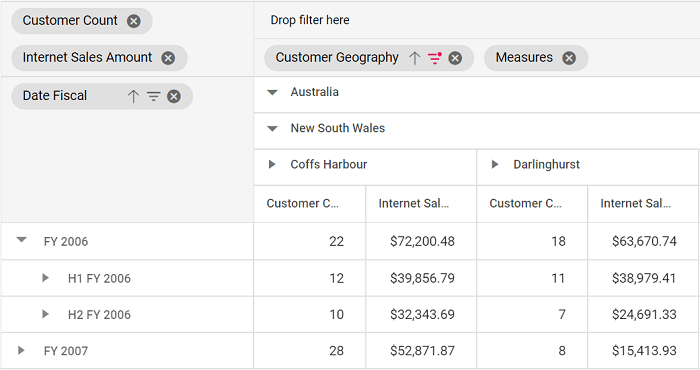Select the cell value $24,691.33
Viewport: 700px width, 370px height.
click(x=644, y=315)
